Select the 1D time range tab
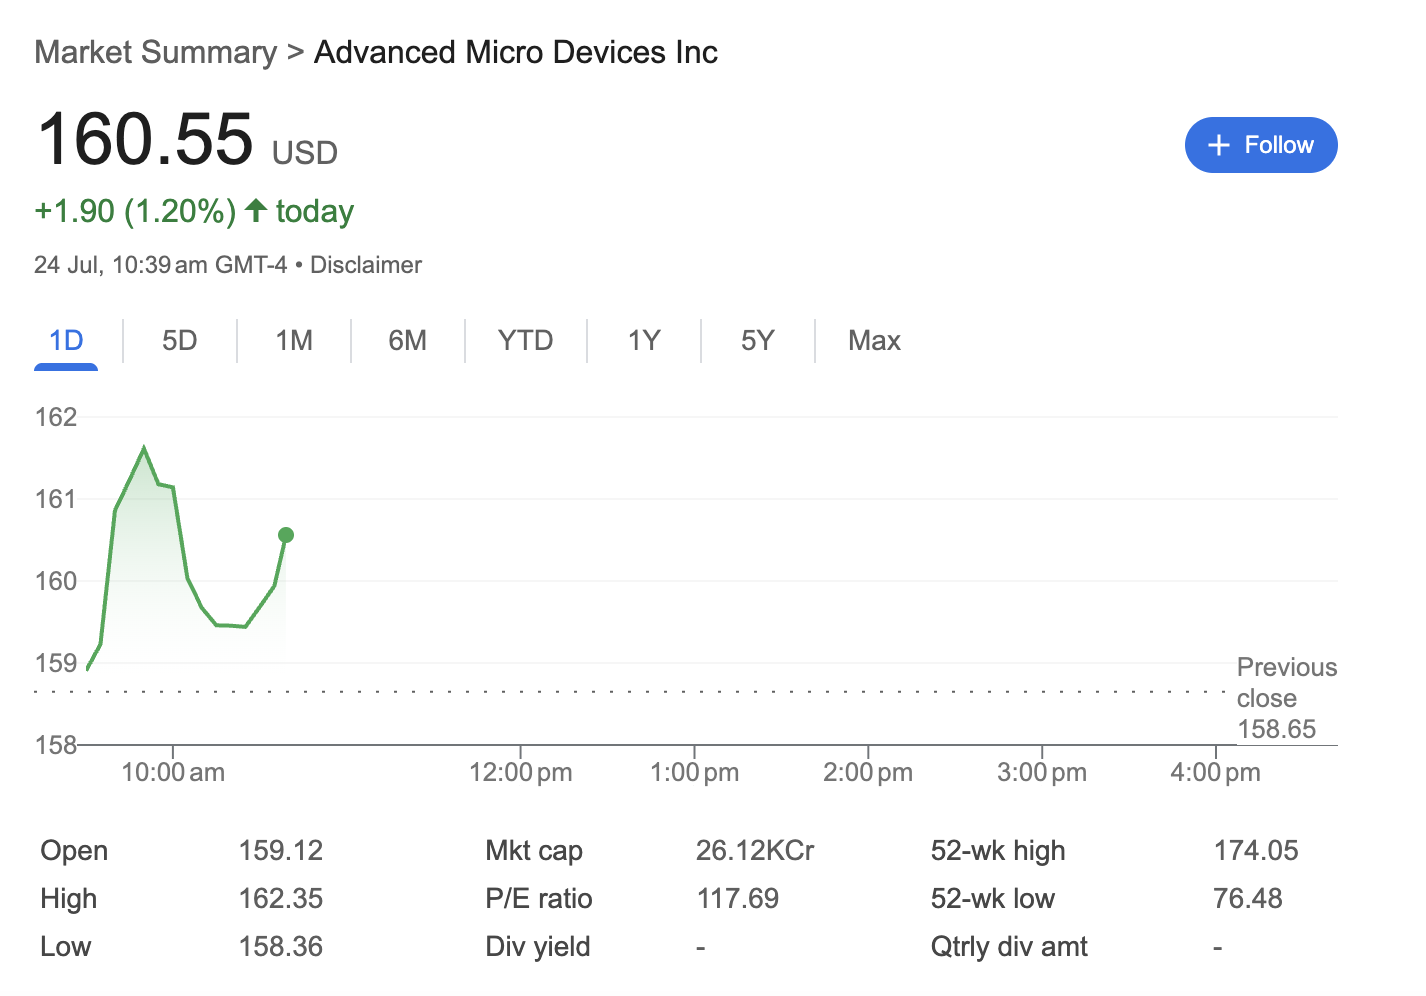 [66, 341]
